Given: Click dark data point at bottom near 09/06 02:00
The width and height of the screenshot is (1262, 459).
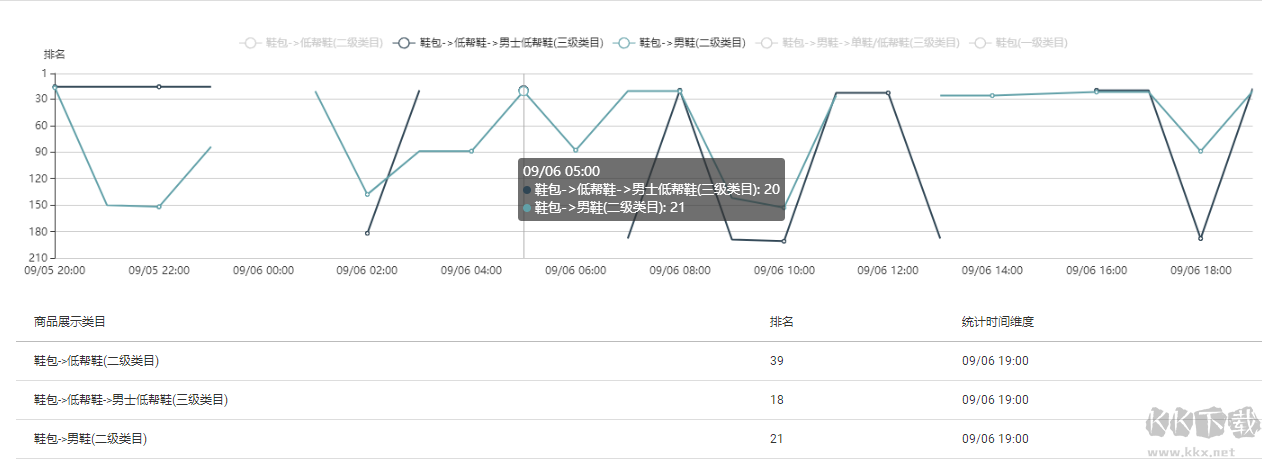Looking at the screenshot, I should 367,233.
